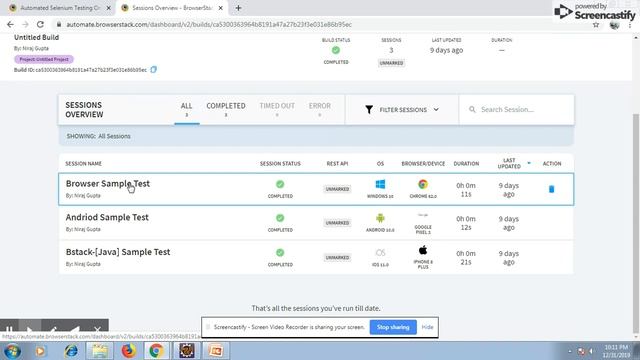Open the Andriod Sample Test session

pyautogui.click(x=107, y=217)
